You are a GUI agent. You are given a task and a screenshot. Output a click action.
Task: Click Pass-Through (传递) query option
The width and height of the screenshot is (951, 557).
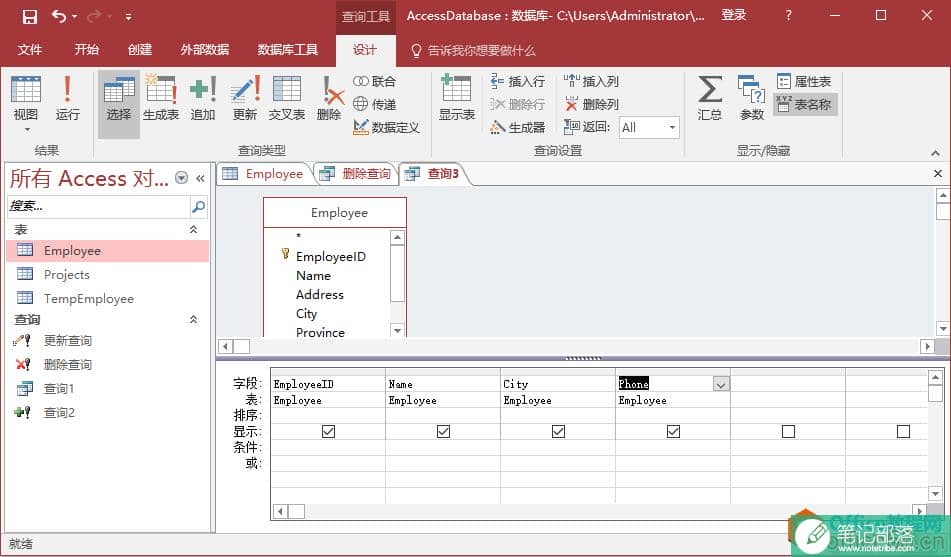(375, 104)
